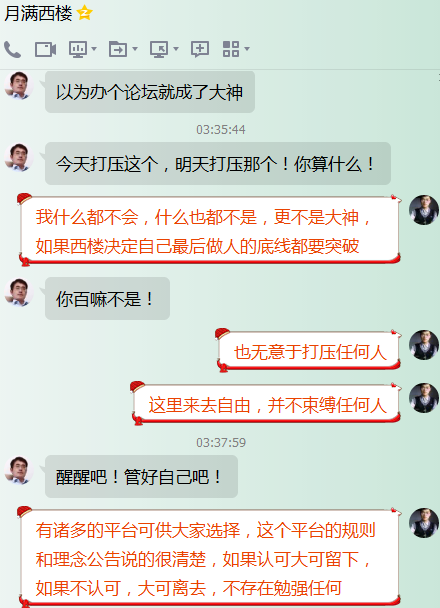
Task: Open the remote desktop control icon
Action: pyautogui.click(x=159, y=50)
